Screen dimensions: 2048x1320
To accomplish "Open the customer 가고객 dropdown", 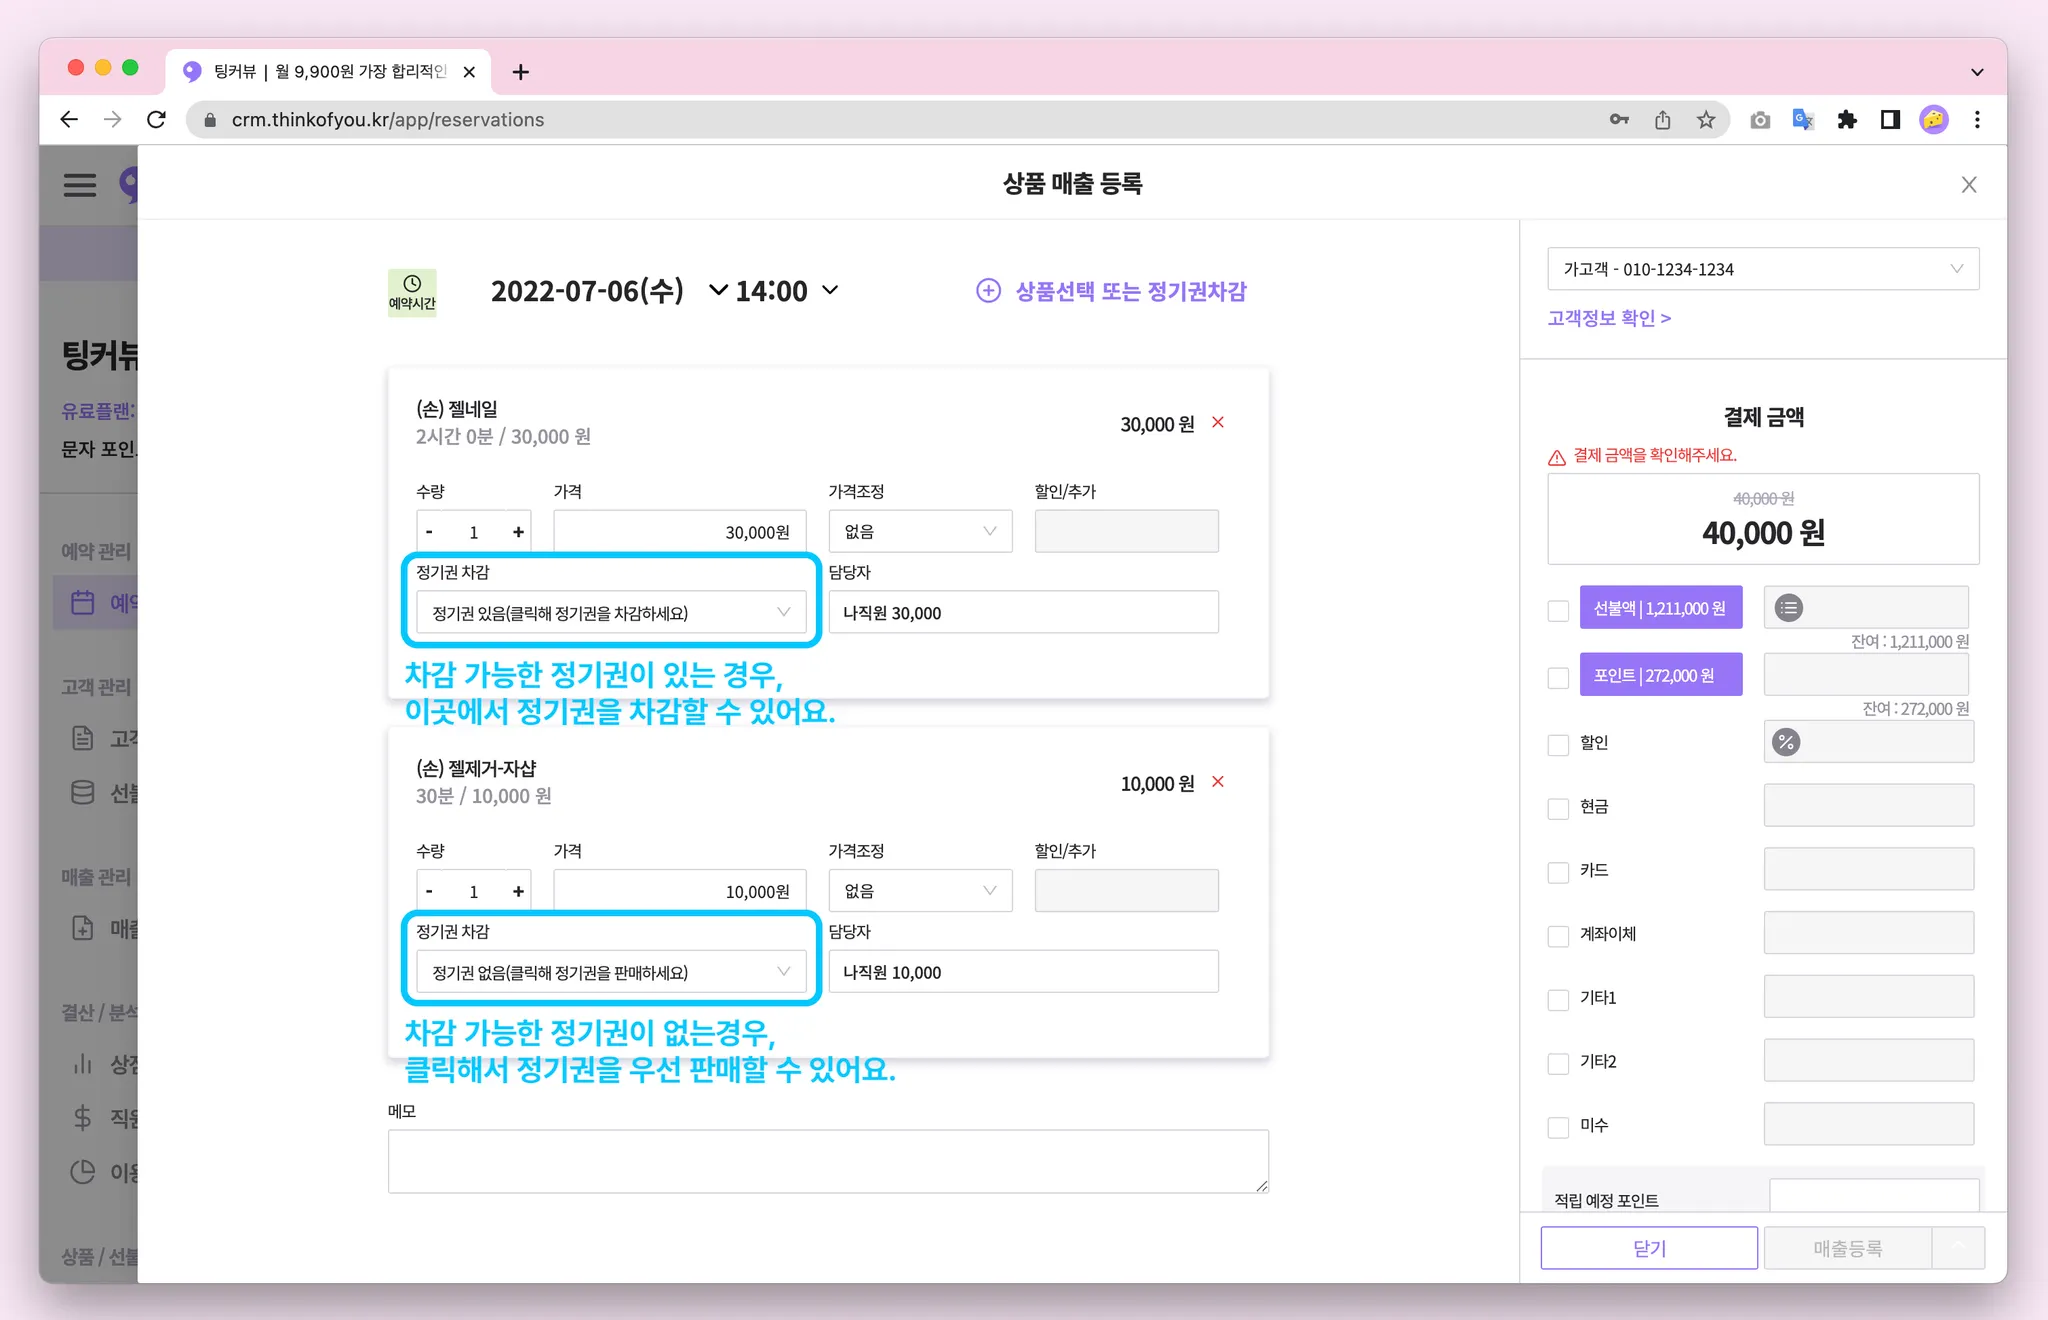I will [x=1762, y=269].
